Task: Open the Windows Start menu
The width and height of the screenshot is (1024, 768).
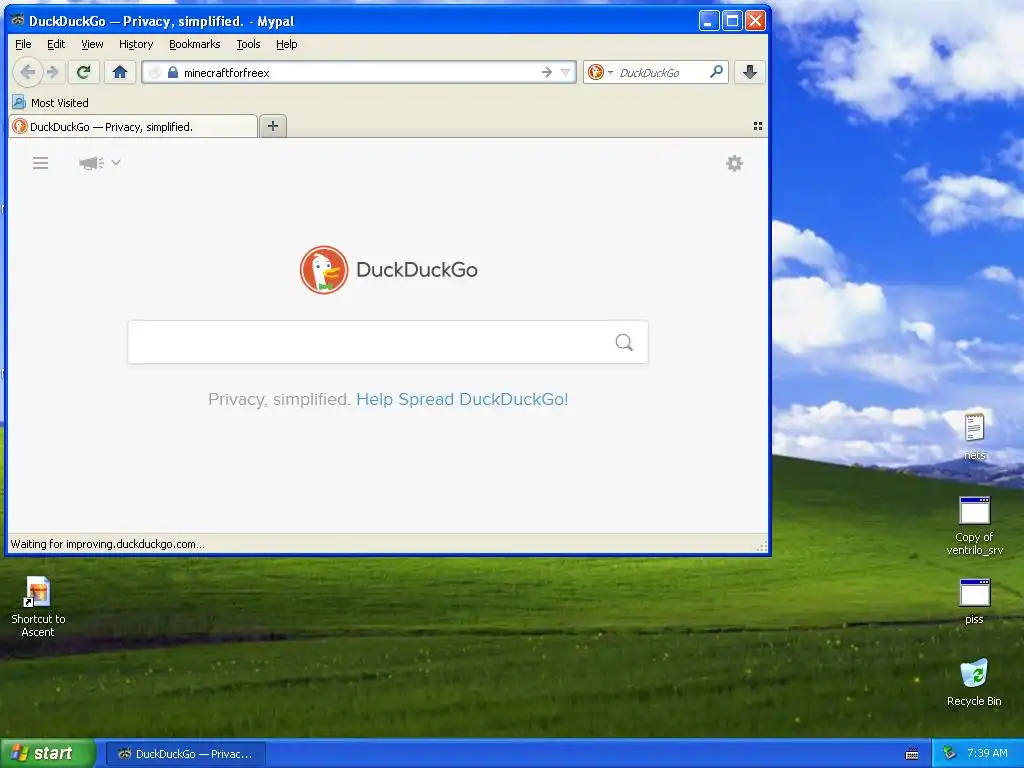Action: coord(48,754)
